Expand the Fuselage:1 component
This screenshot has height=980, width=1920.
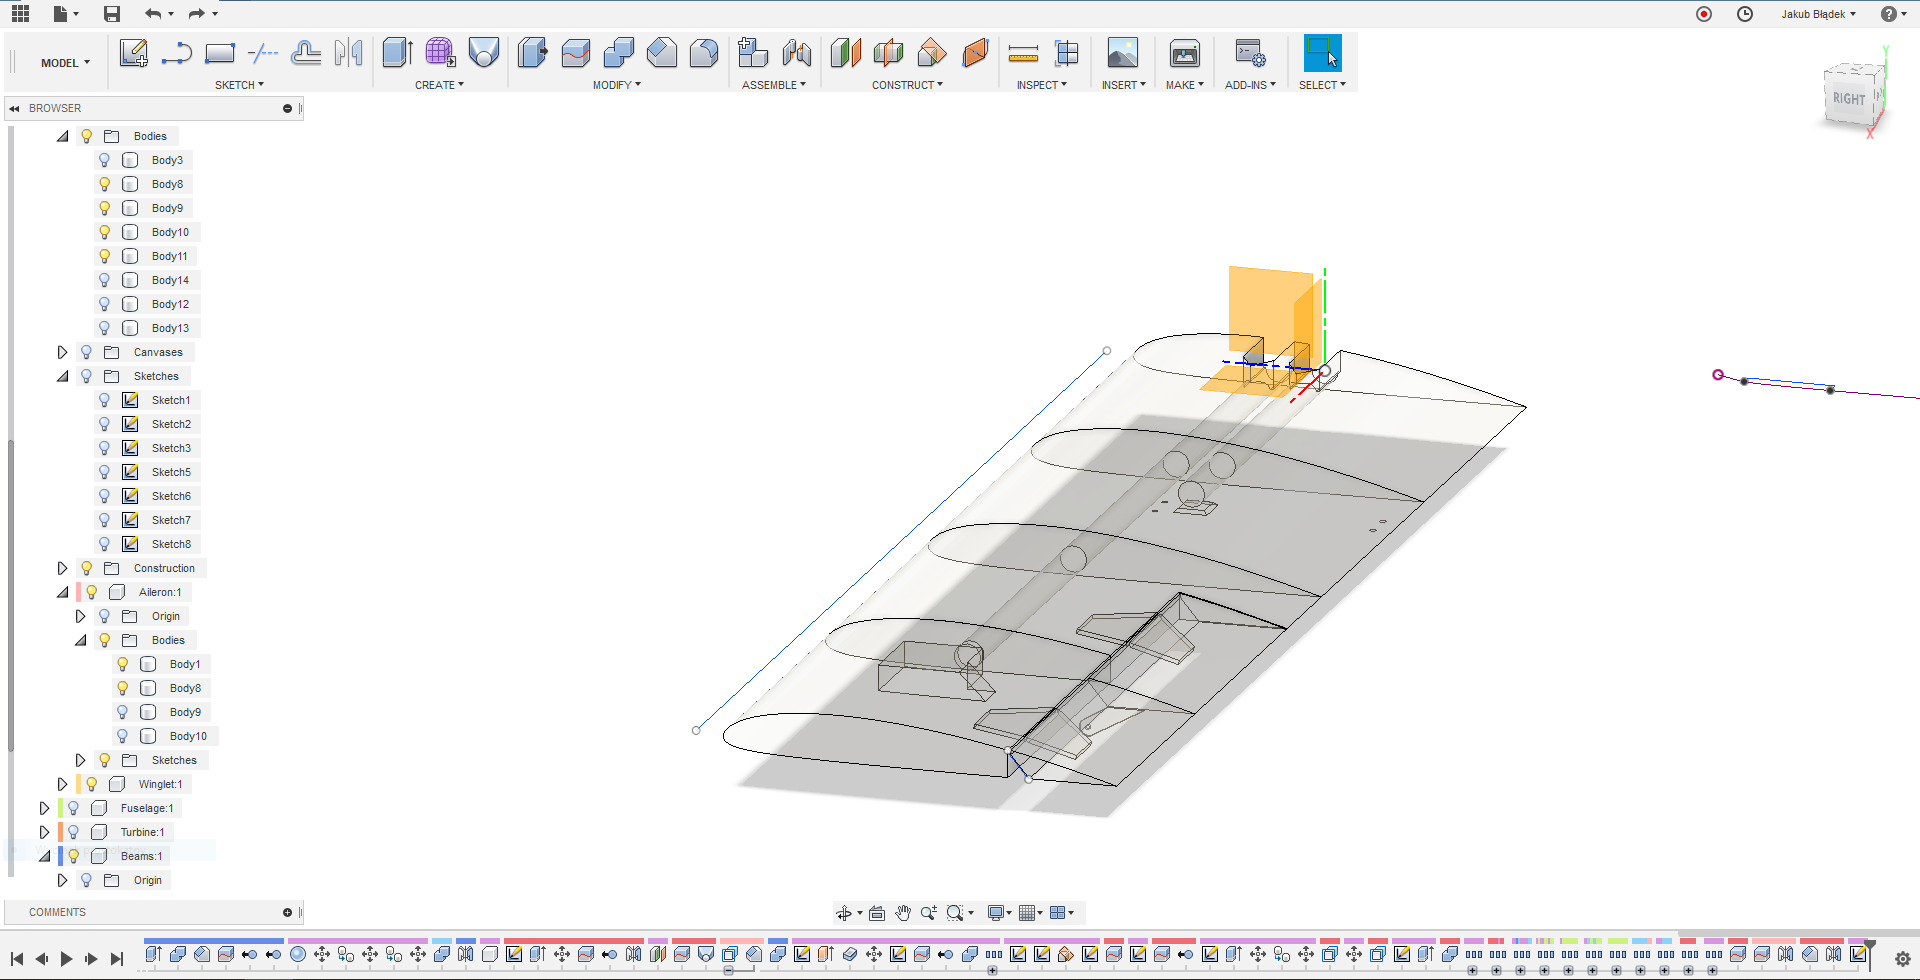44,808
